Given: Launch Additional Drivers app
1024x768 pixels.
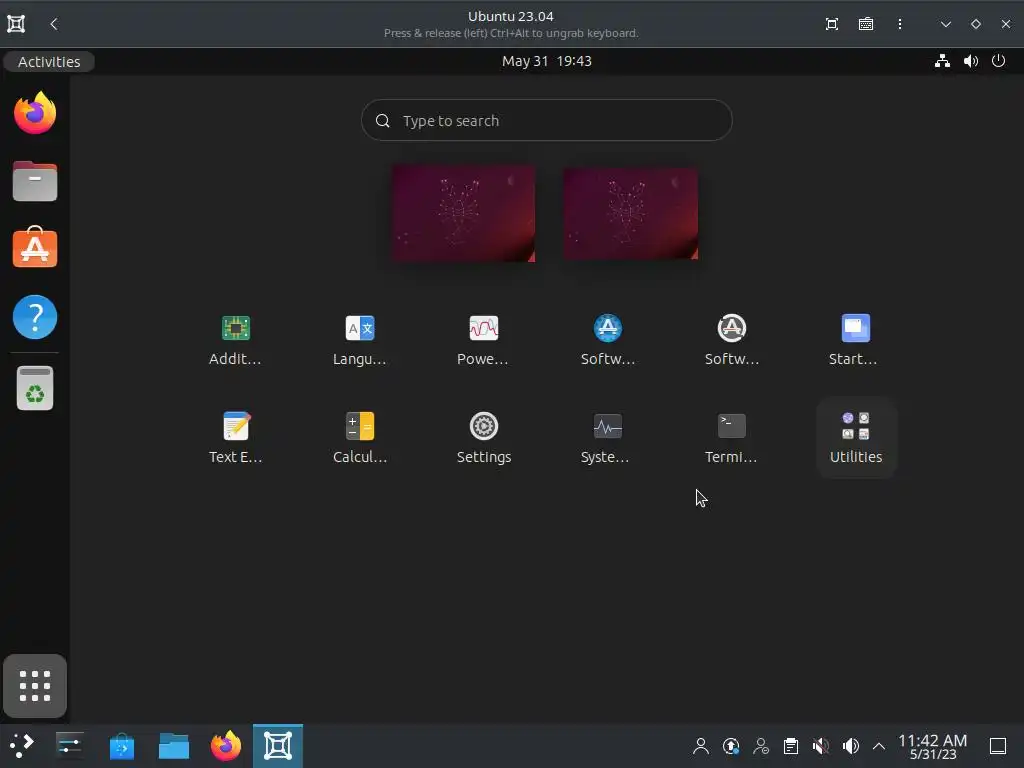Looking at the screenshot, I should pyautogui.click(x=235, y=340).
